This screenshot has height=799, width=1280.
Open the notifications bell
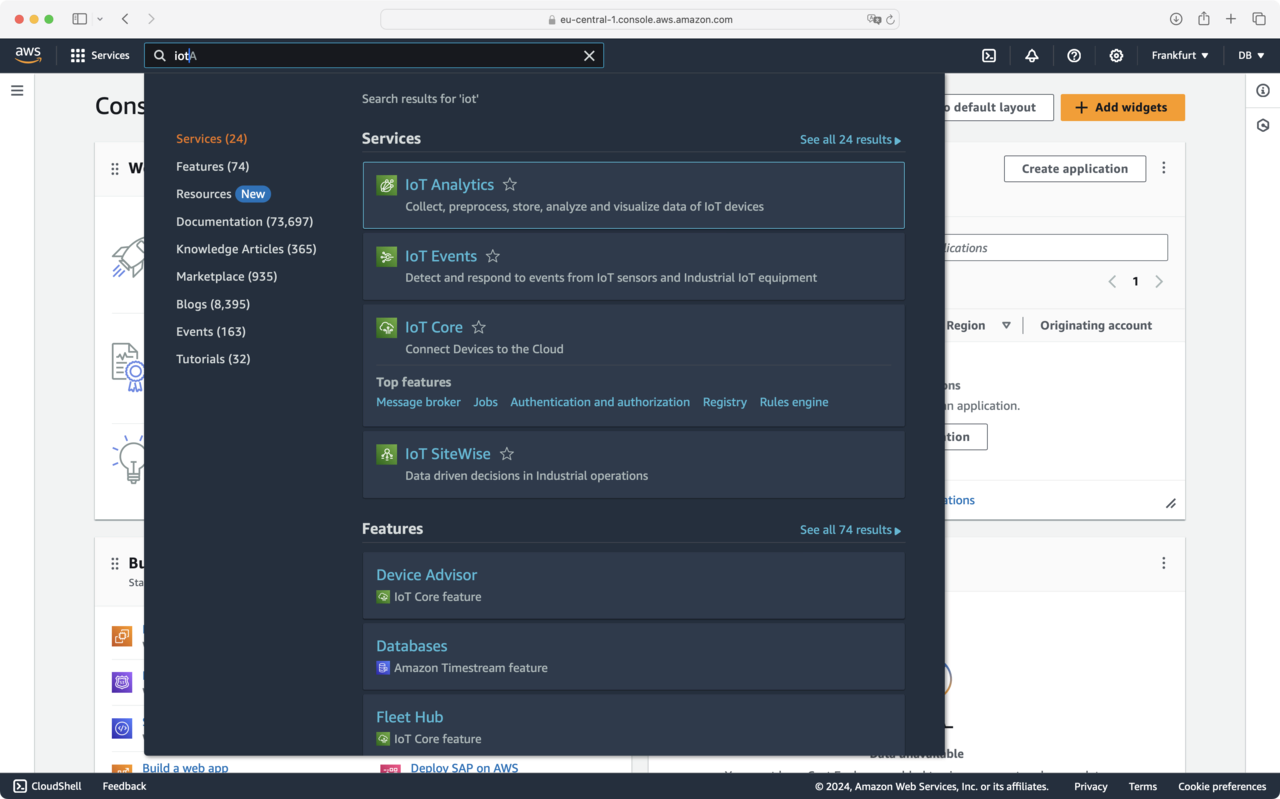pos(1031,56)
